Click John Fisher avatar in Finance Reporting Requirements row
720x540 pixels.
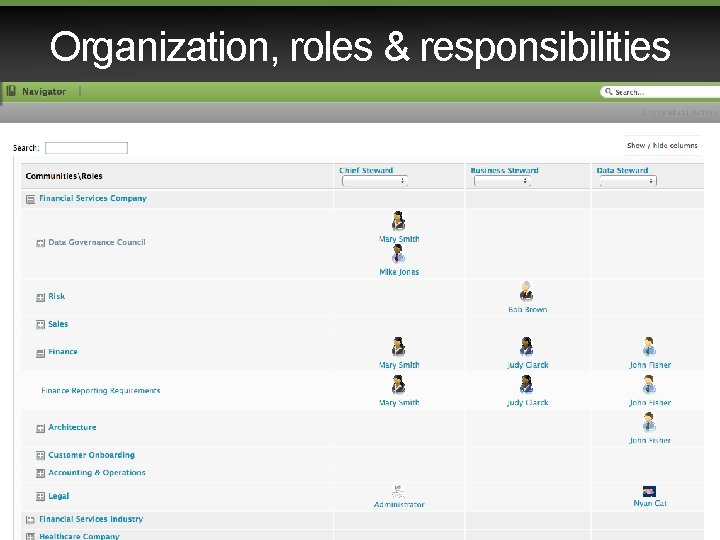coord(649,385)
